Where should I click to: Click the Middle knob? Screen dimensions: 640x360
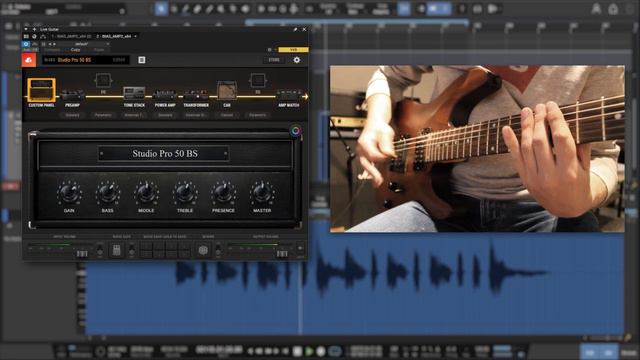[x=146, y=192]
